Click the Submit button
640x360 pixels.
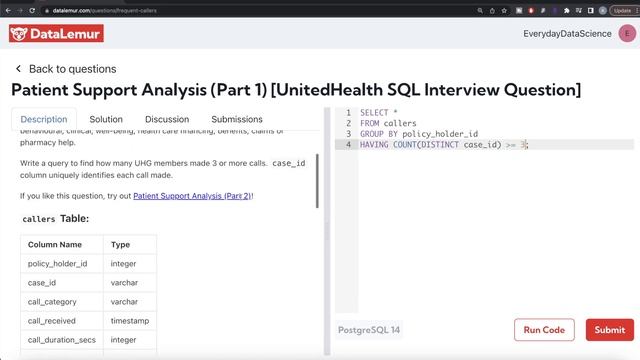point(610,330)
